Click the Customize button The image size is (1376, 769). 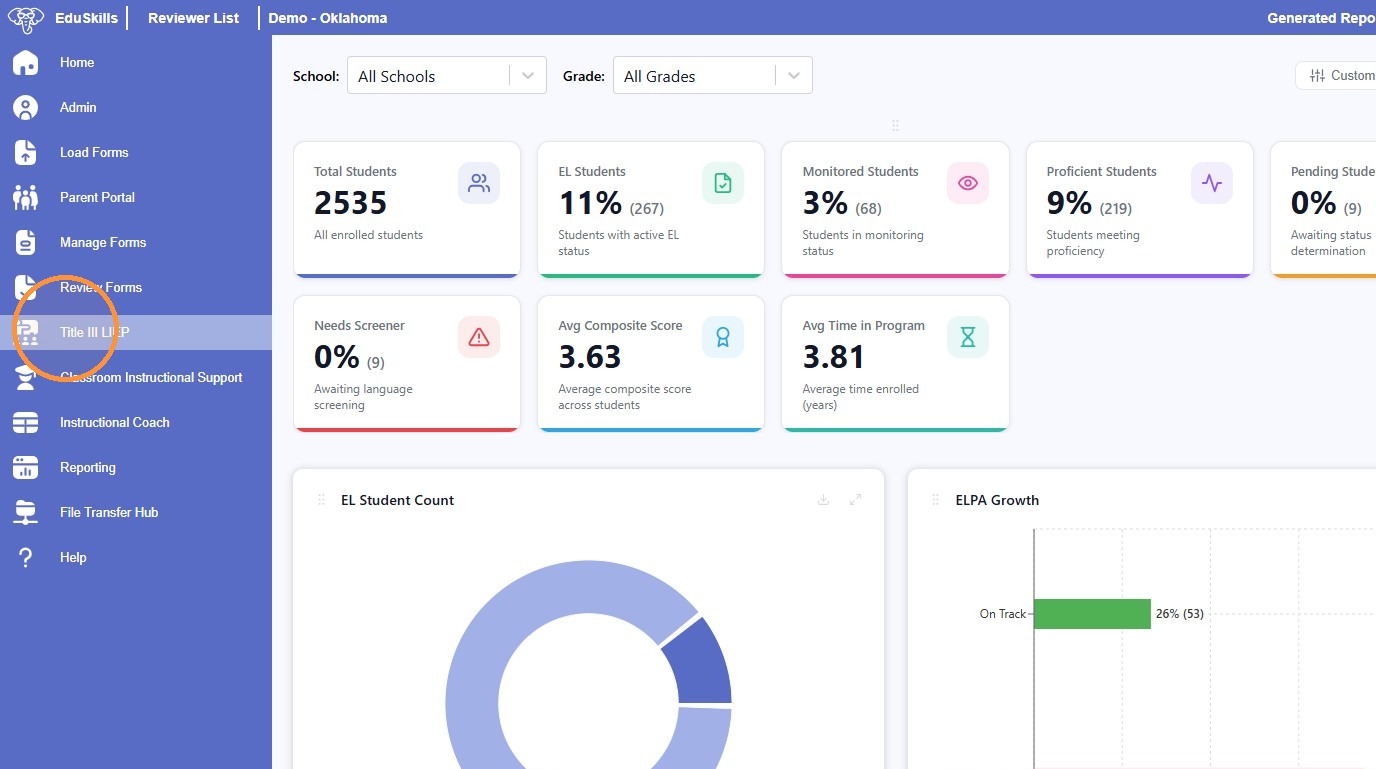click(1338, 75)
